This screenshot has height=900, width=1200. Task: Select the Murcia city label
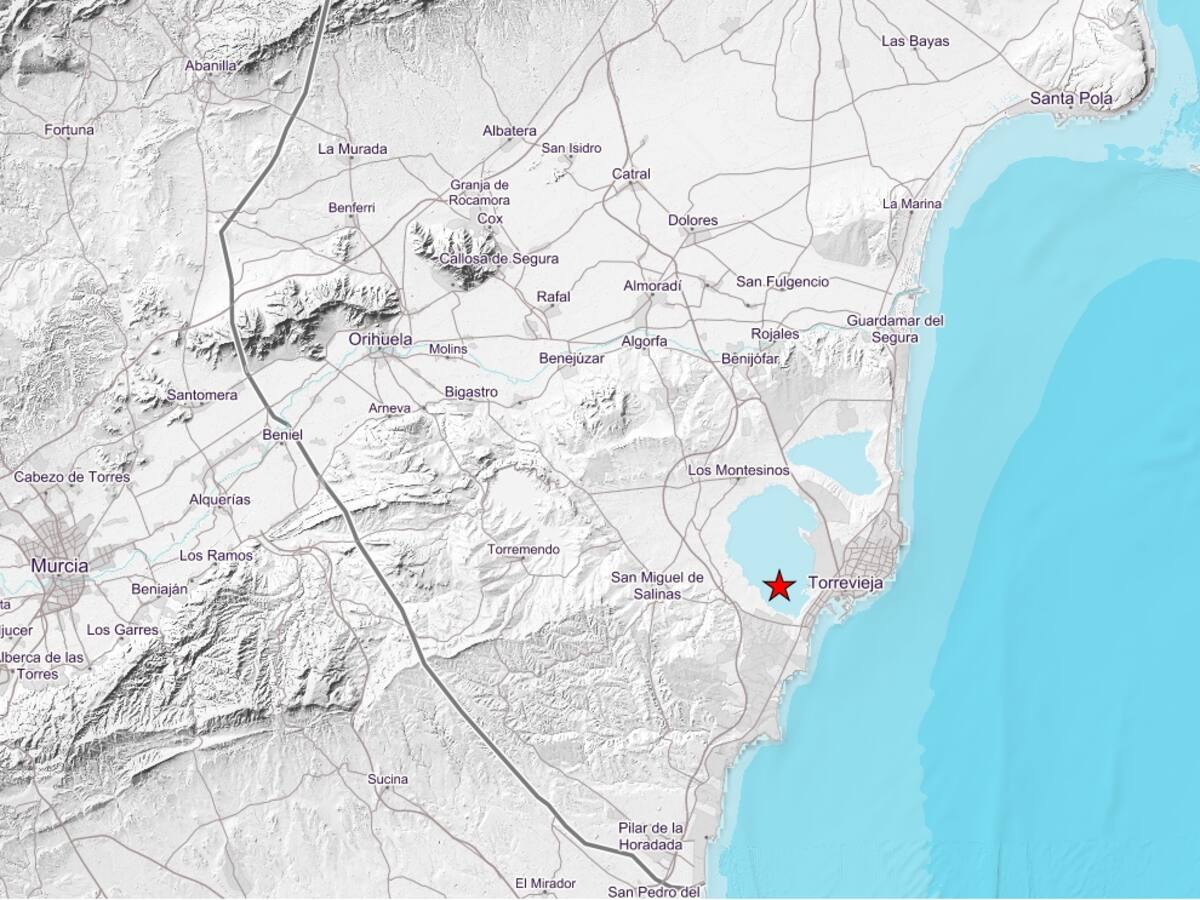click(59, 566)
